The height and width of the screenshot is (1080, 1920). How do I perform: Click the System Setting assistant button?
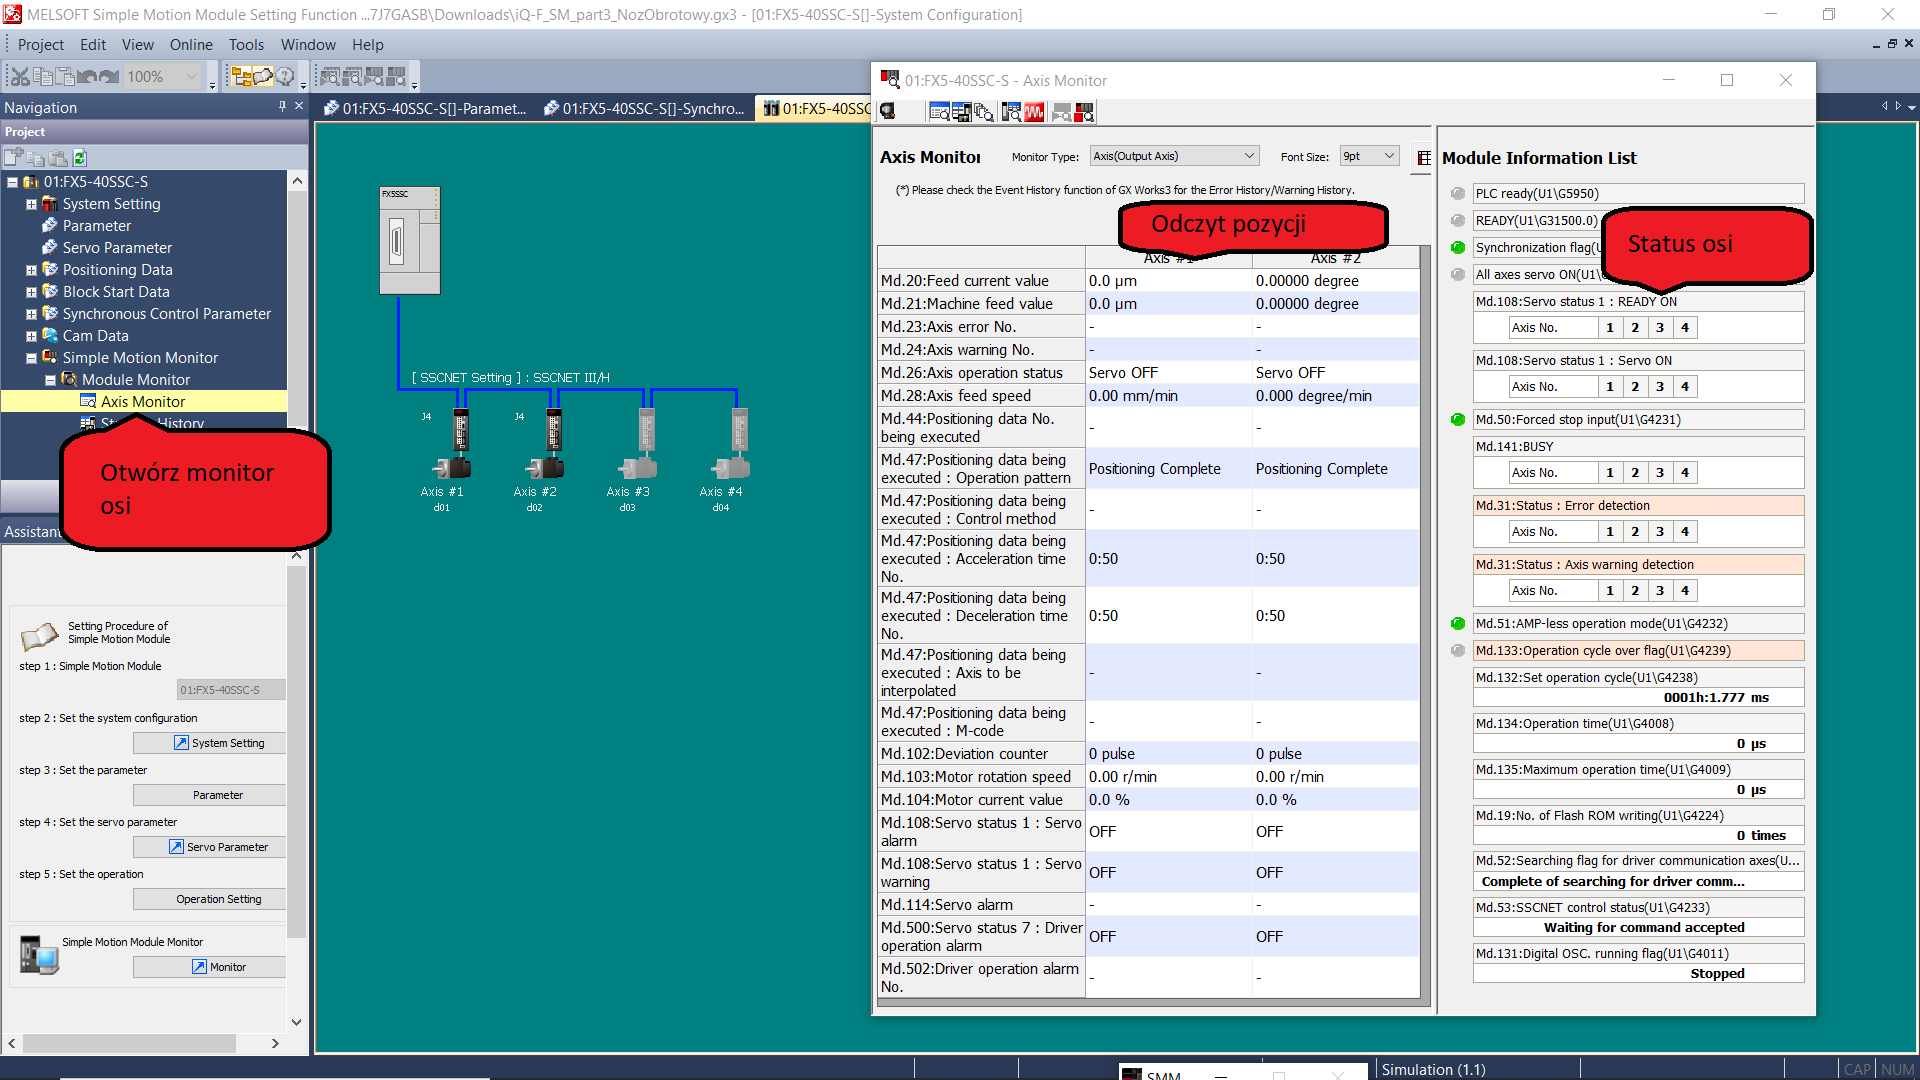[209, 743]
